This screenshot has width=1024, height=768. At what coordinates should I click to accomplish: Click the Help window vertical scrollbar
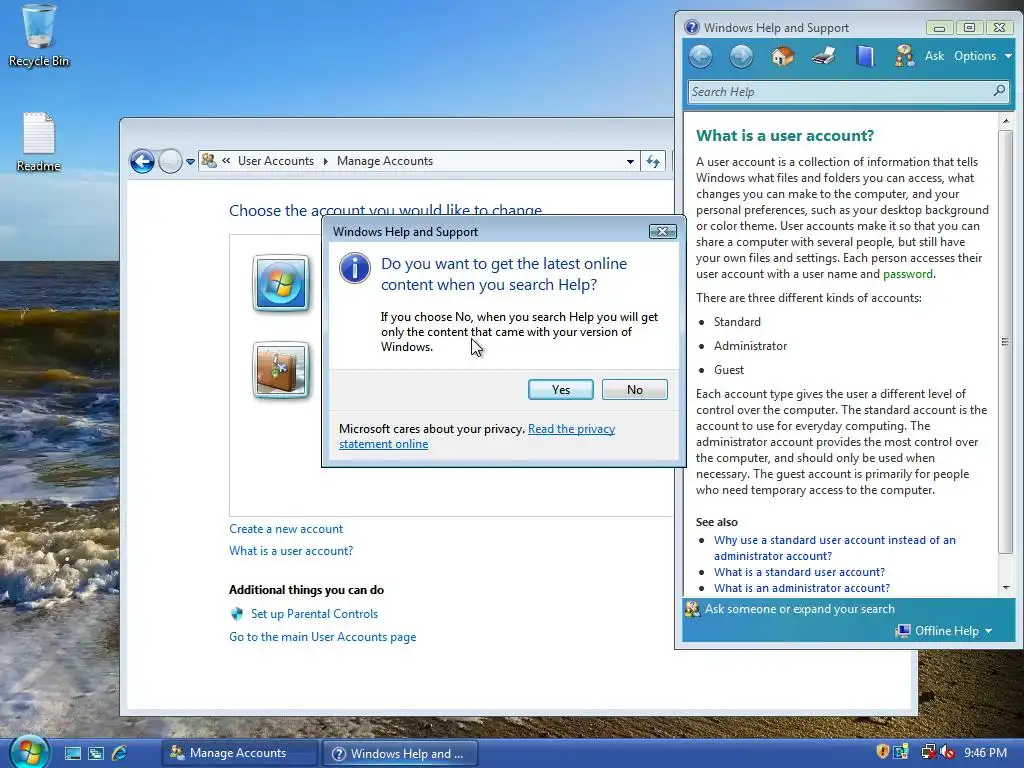click(1006, 342)
